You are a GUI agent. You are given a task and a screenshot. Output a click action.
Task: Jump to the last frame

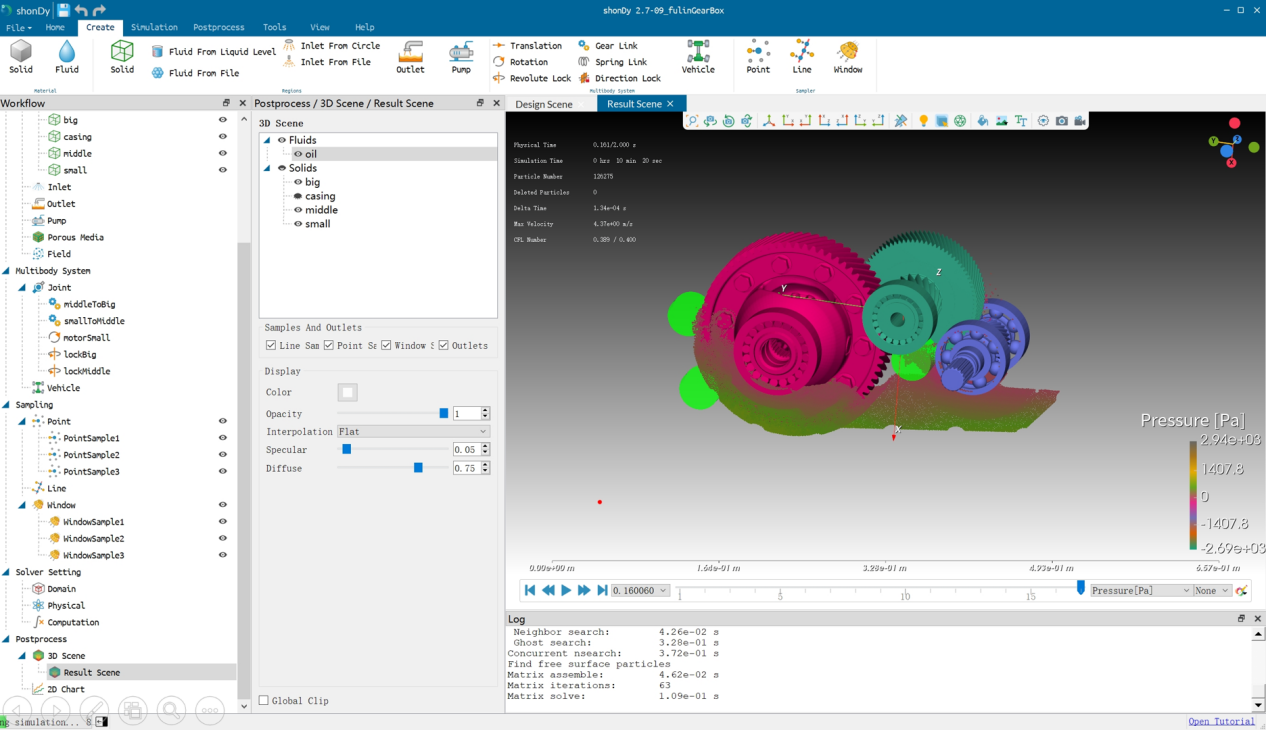(602, 591)
